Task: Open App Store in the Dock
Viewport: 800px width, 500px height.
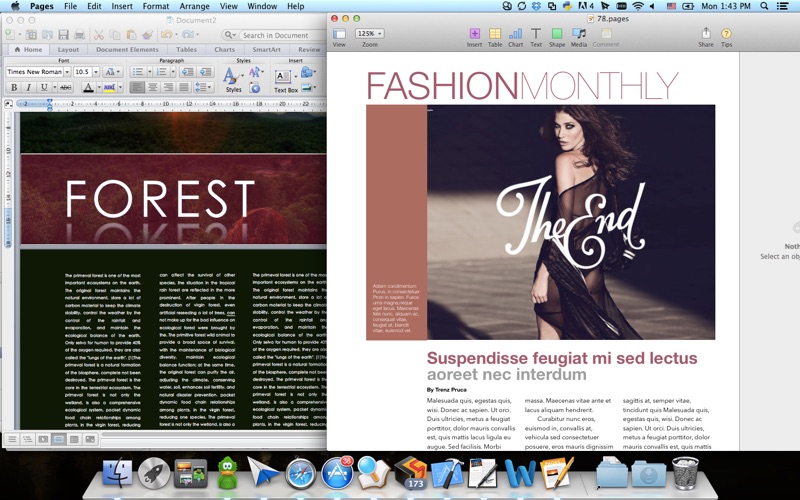Action: [x=337, y=473]
